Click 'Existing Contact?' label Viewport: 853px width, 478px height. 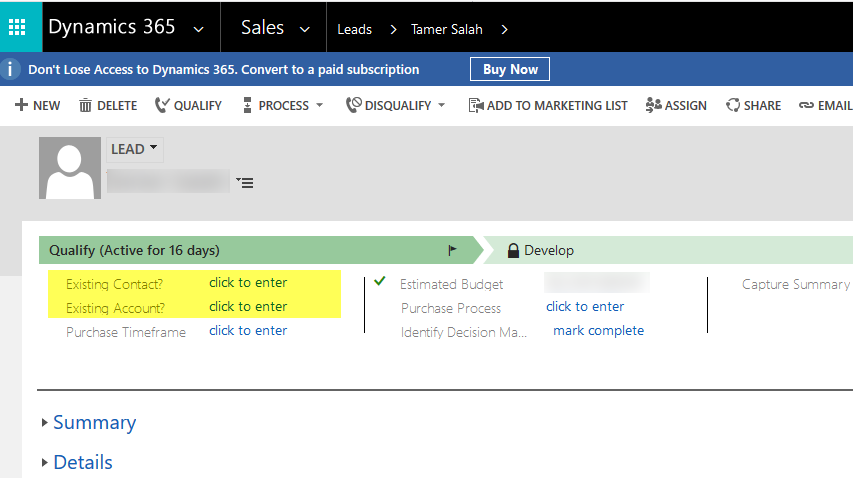pyautogui.click(x=114, y=284)
